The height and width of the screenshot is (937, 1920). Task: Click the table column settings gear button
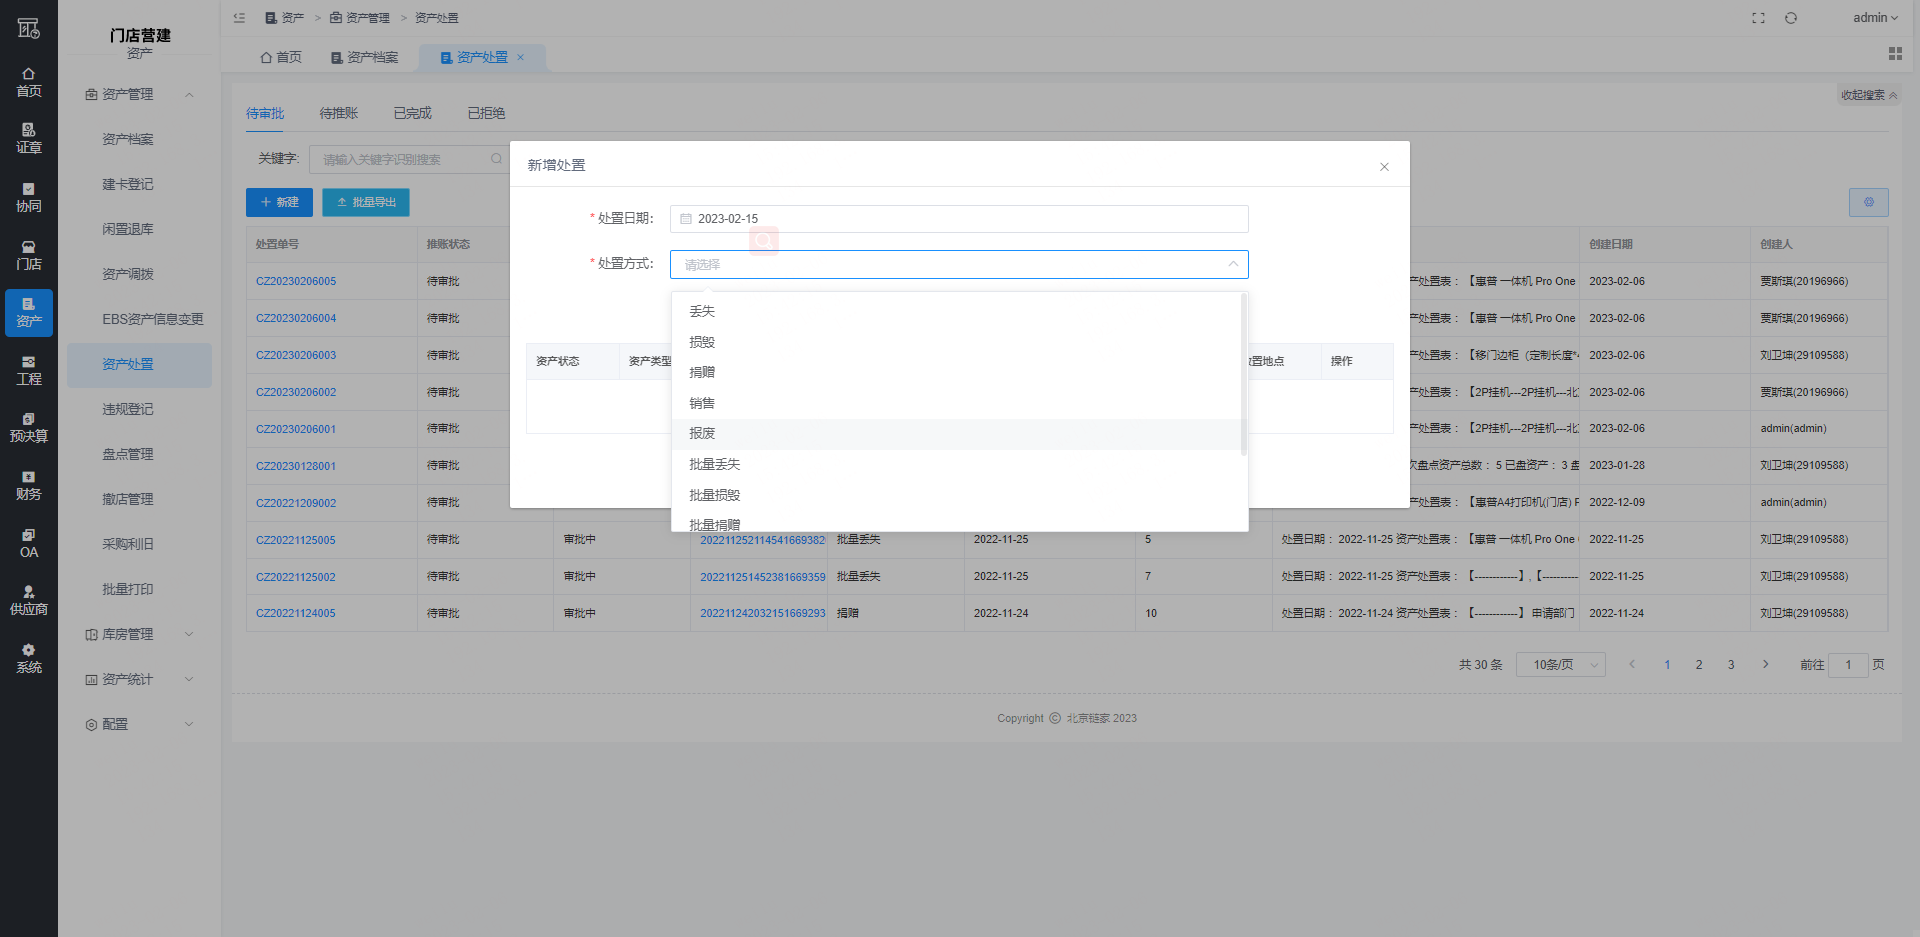tap(1868, 202)
